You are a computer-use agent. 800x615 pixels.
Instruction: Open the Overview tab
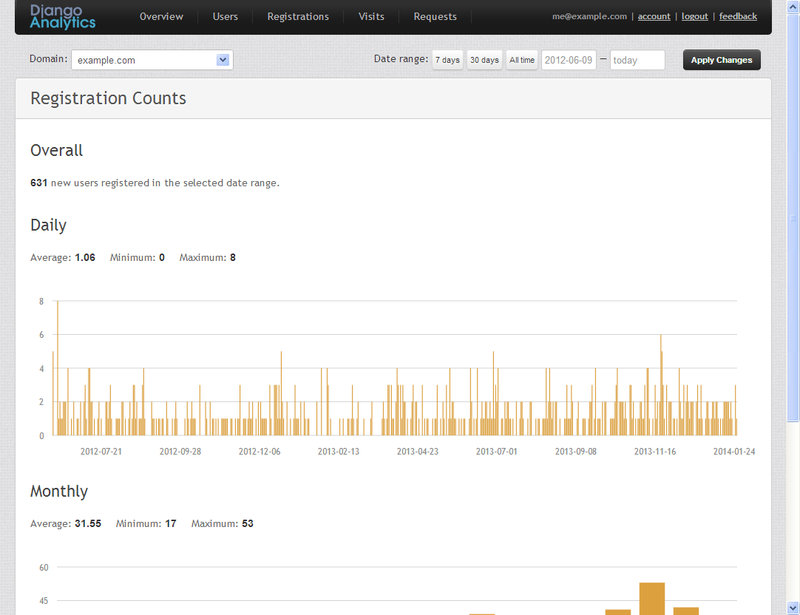tap(161, 16)
